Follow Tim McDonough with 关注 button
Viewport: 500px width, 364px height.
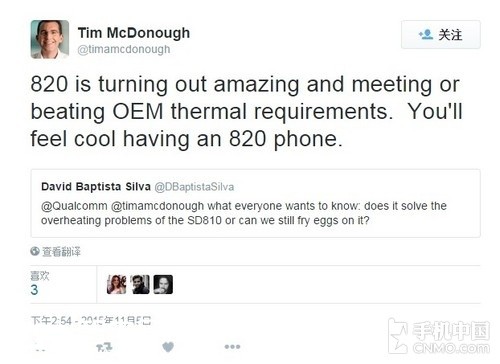(x=441, y=34)
